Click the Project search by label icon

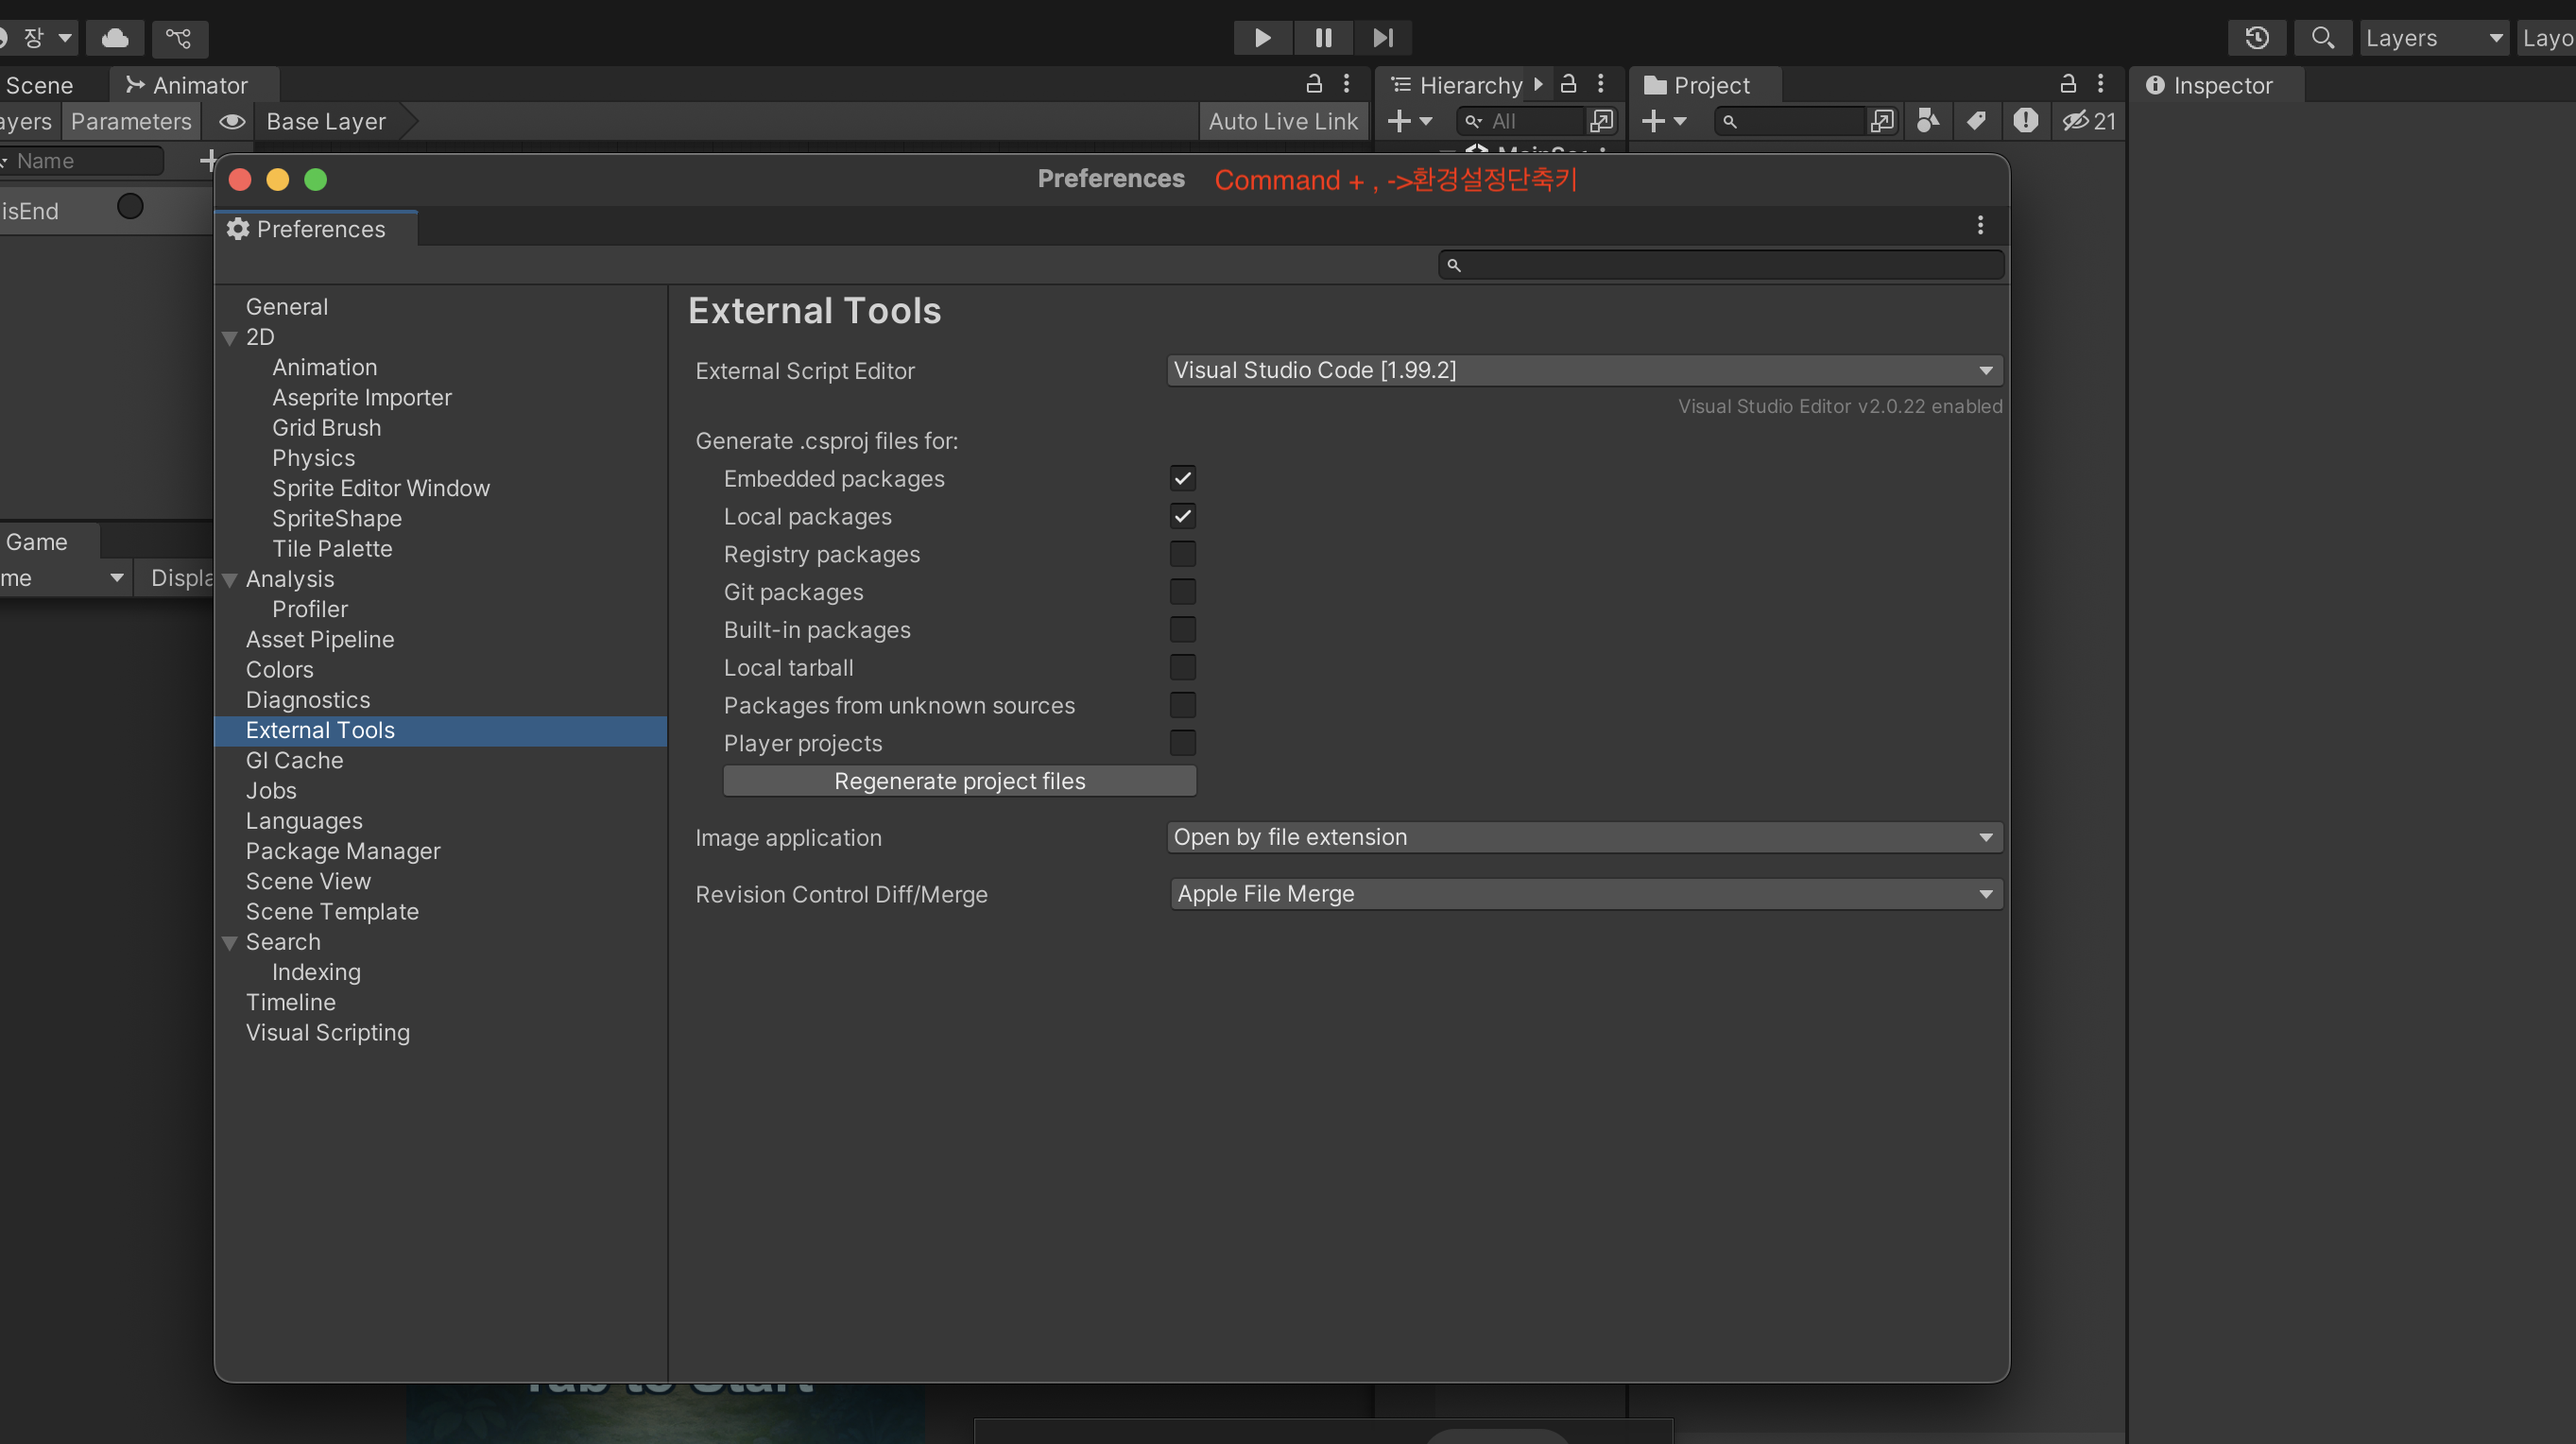[1976, 121]
